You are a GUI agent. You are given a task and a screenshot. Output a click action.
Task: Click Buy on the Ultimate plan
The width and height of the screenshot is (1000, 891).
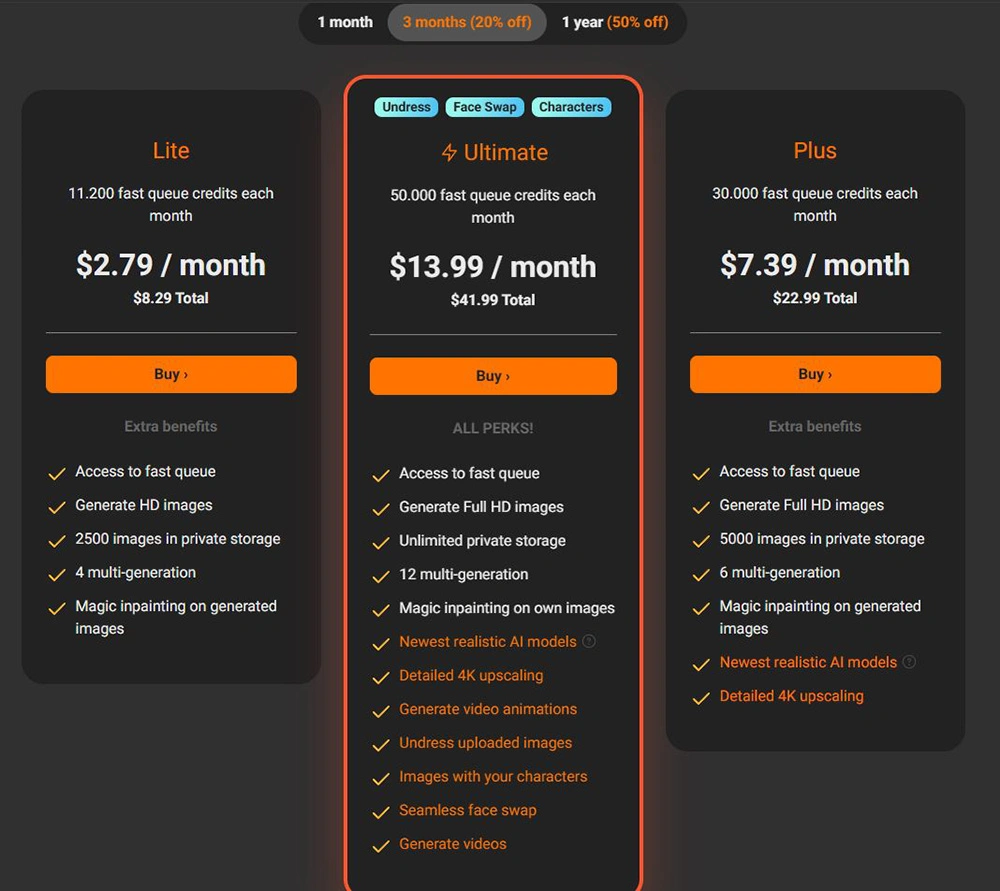492,376
